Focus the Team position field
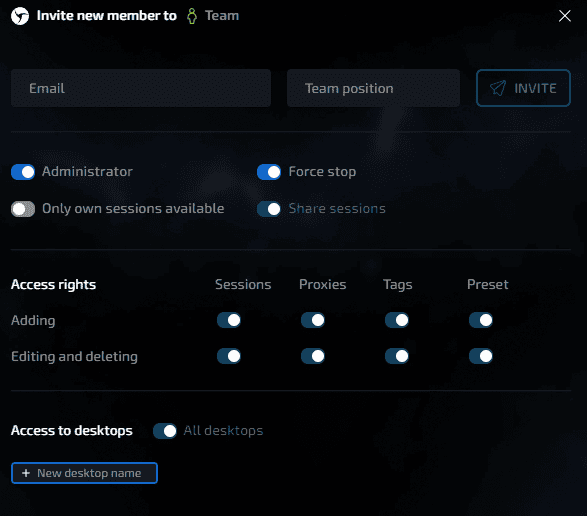Image resolution: width=587 pixels, height=516 pixels. pyautogui.click(x=373, y=88)
